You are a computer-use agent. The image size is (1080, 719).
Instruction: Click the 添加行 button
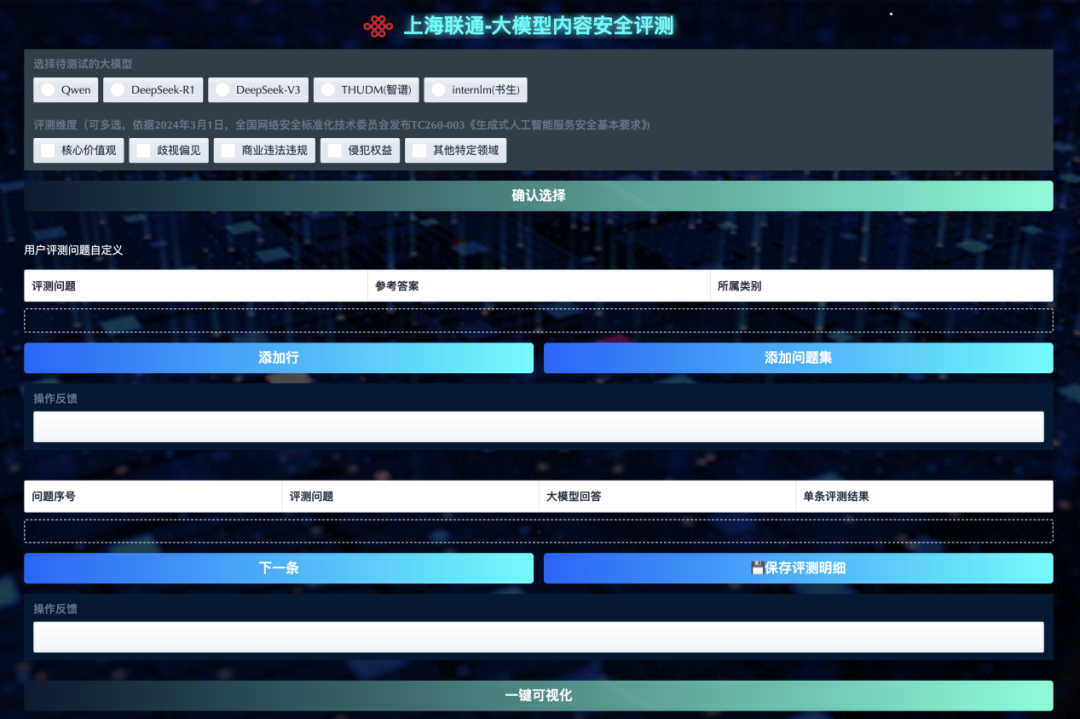(278, 358)
